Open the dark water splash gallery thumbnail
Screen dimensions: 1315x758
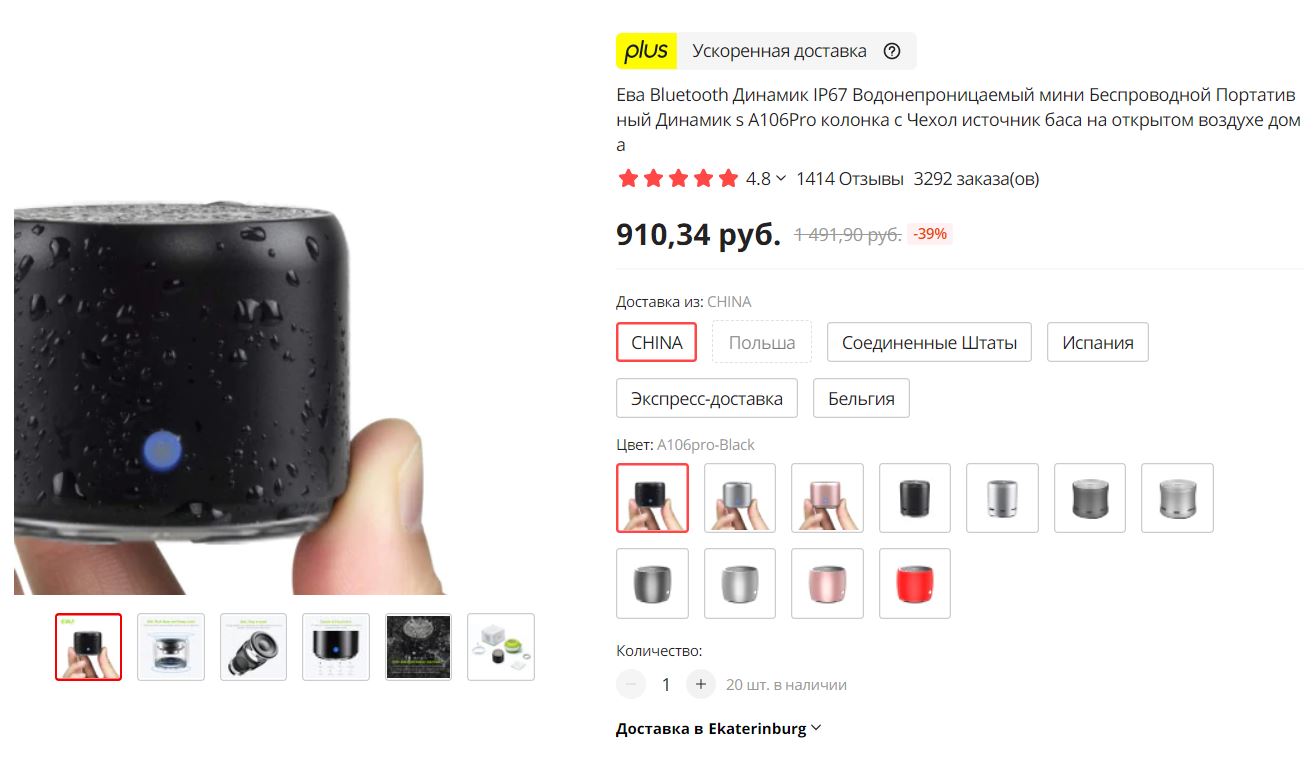(x=418, y=647)
